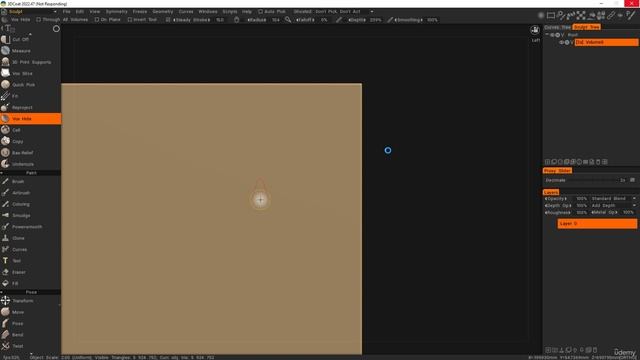Click the camera view icon labeled Left

535,31
